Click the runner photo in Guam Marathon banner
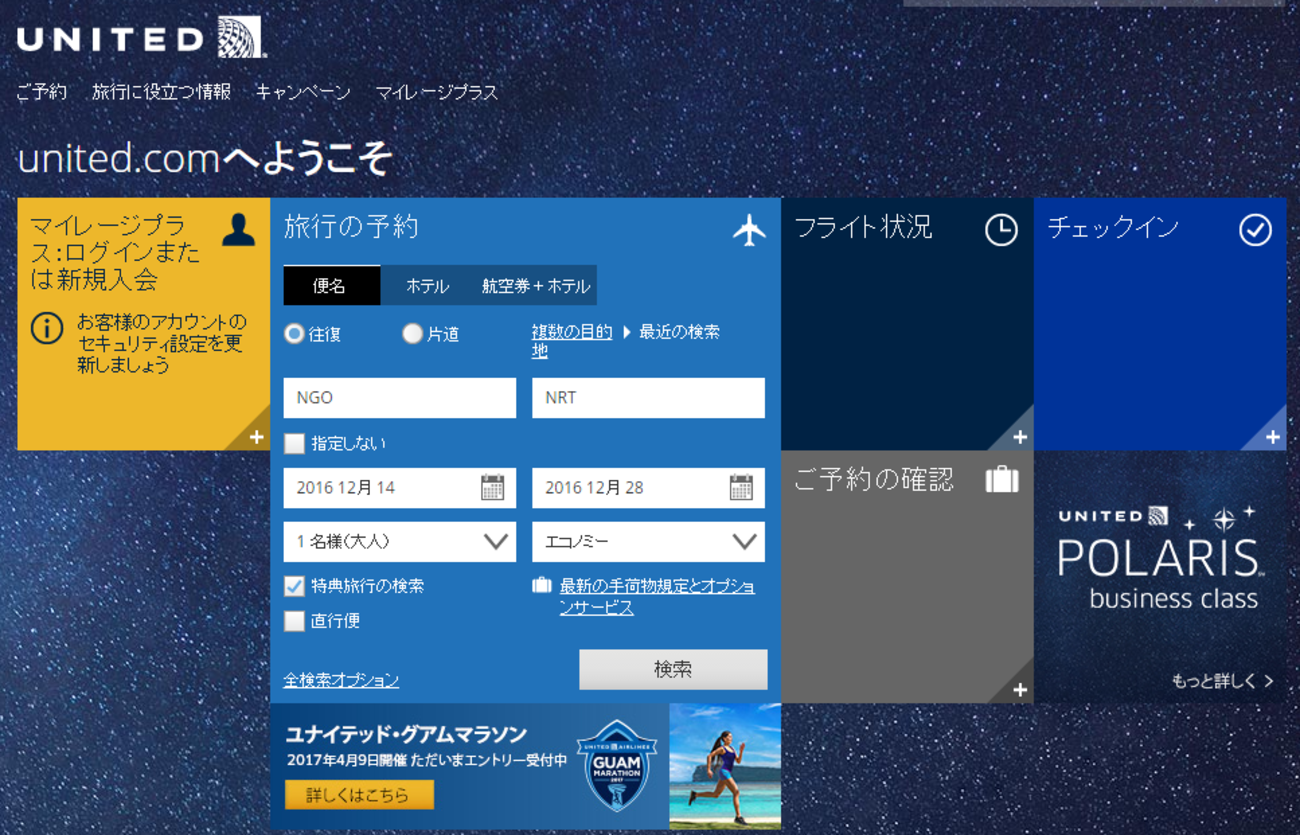Viewport: 1300px width, 835px height. pyautogui.click(x=725, y=766)
